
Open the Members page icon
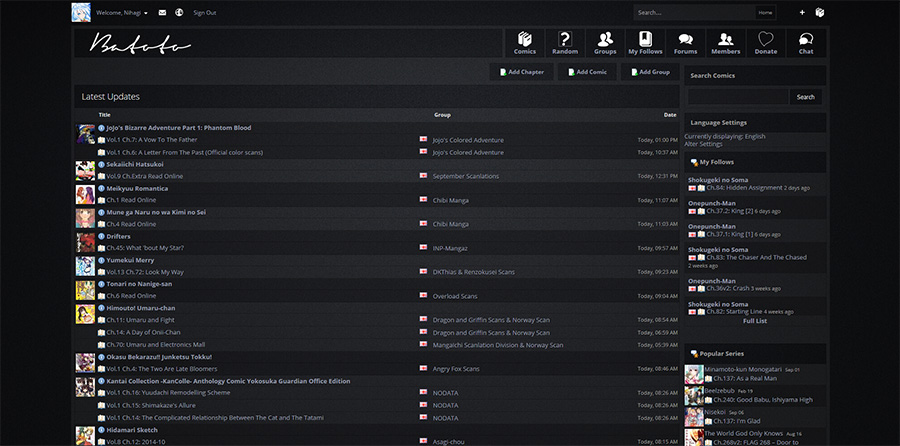click(725, 42)
